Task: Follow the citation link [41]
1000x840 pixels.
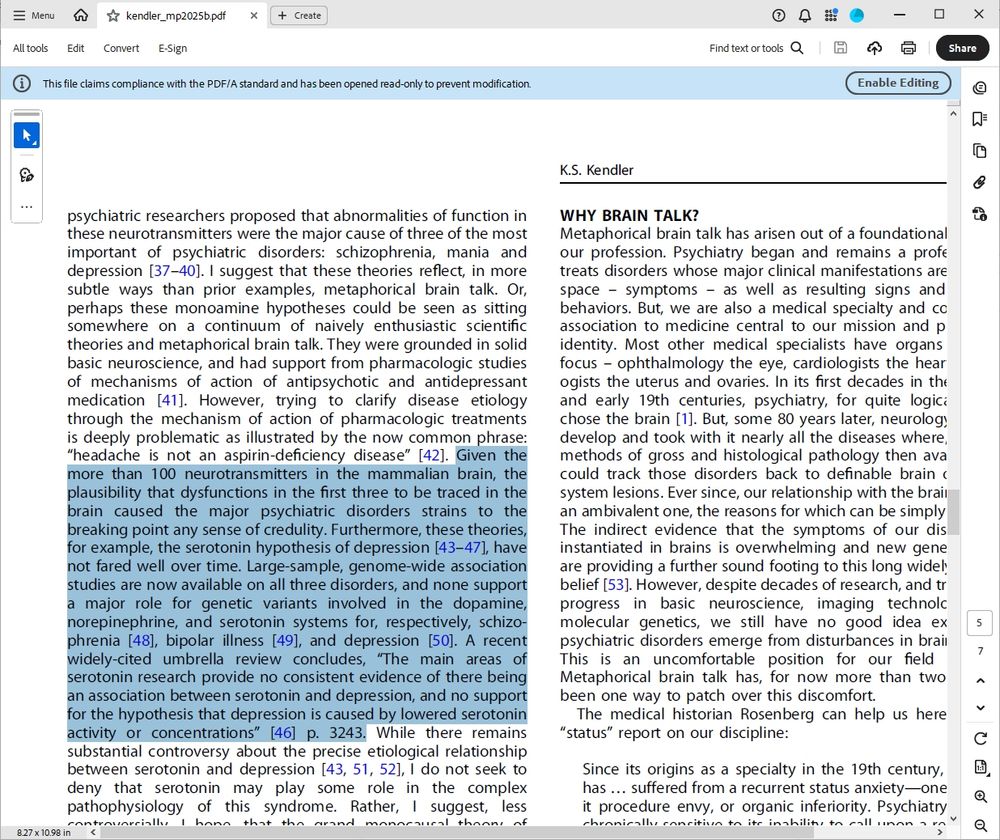Action: (170, 401)
